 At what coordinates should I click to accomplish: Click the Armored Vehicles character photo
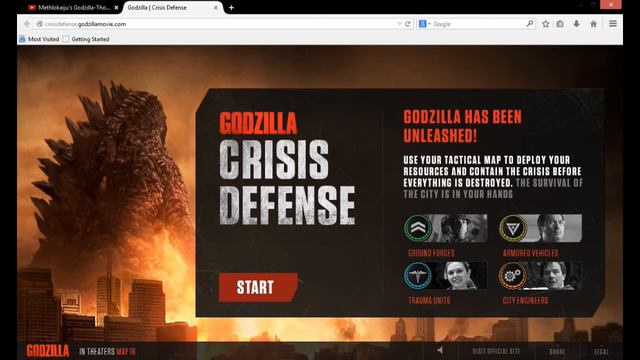coord(555,228)
